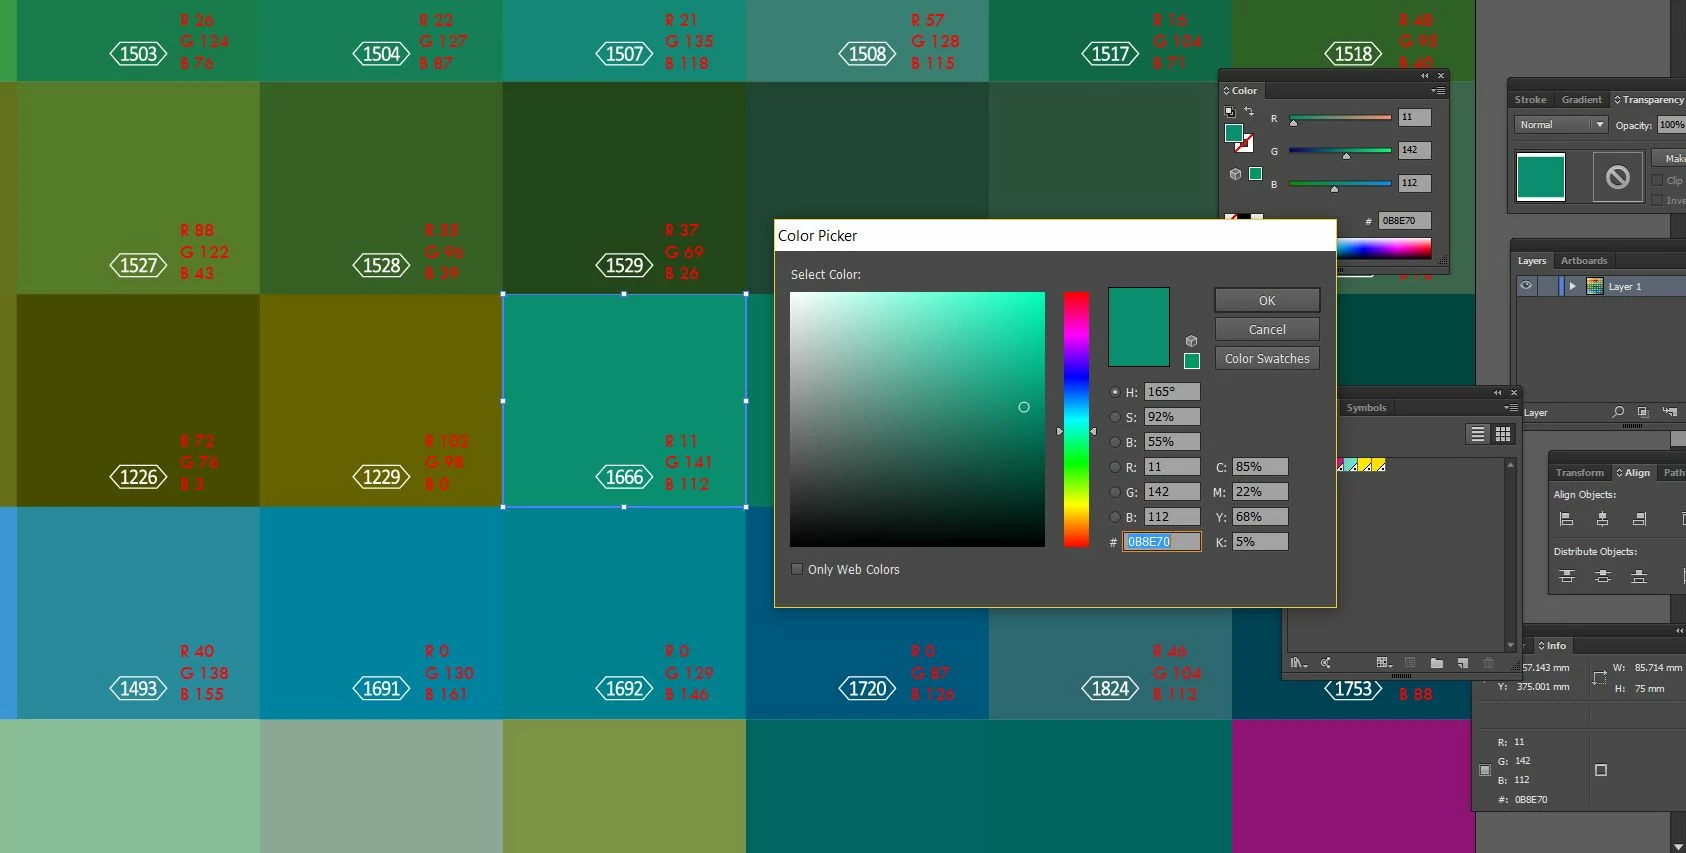
Task: Click OK in the Color Picker dialog
Action: pyautogui.click(x=1267, y=300)
